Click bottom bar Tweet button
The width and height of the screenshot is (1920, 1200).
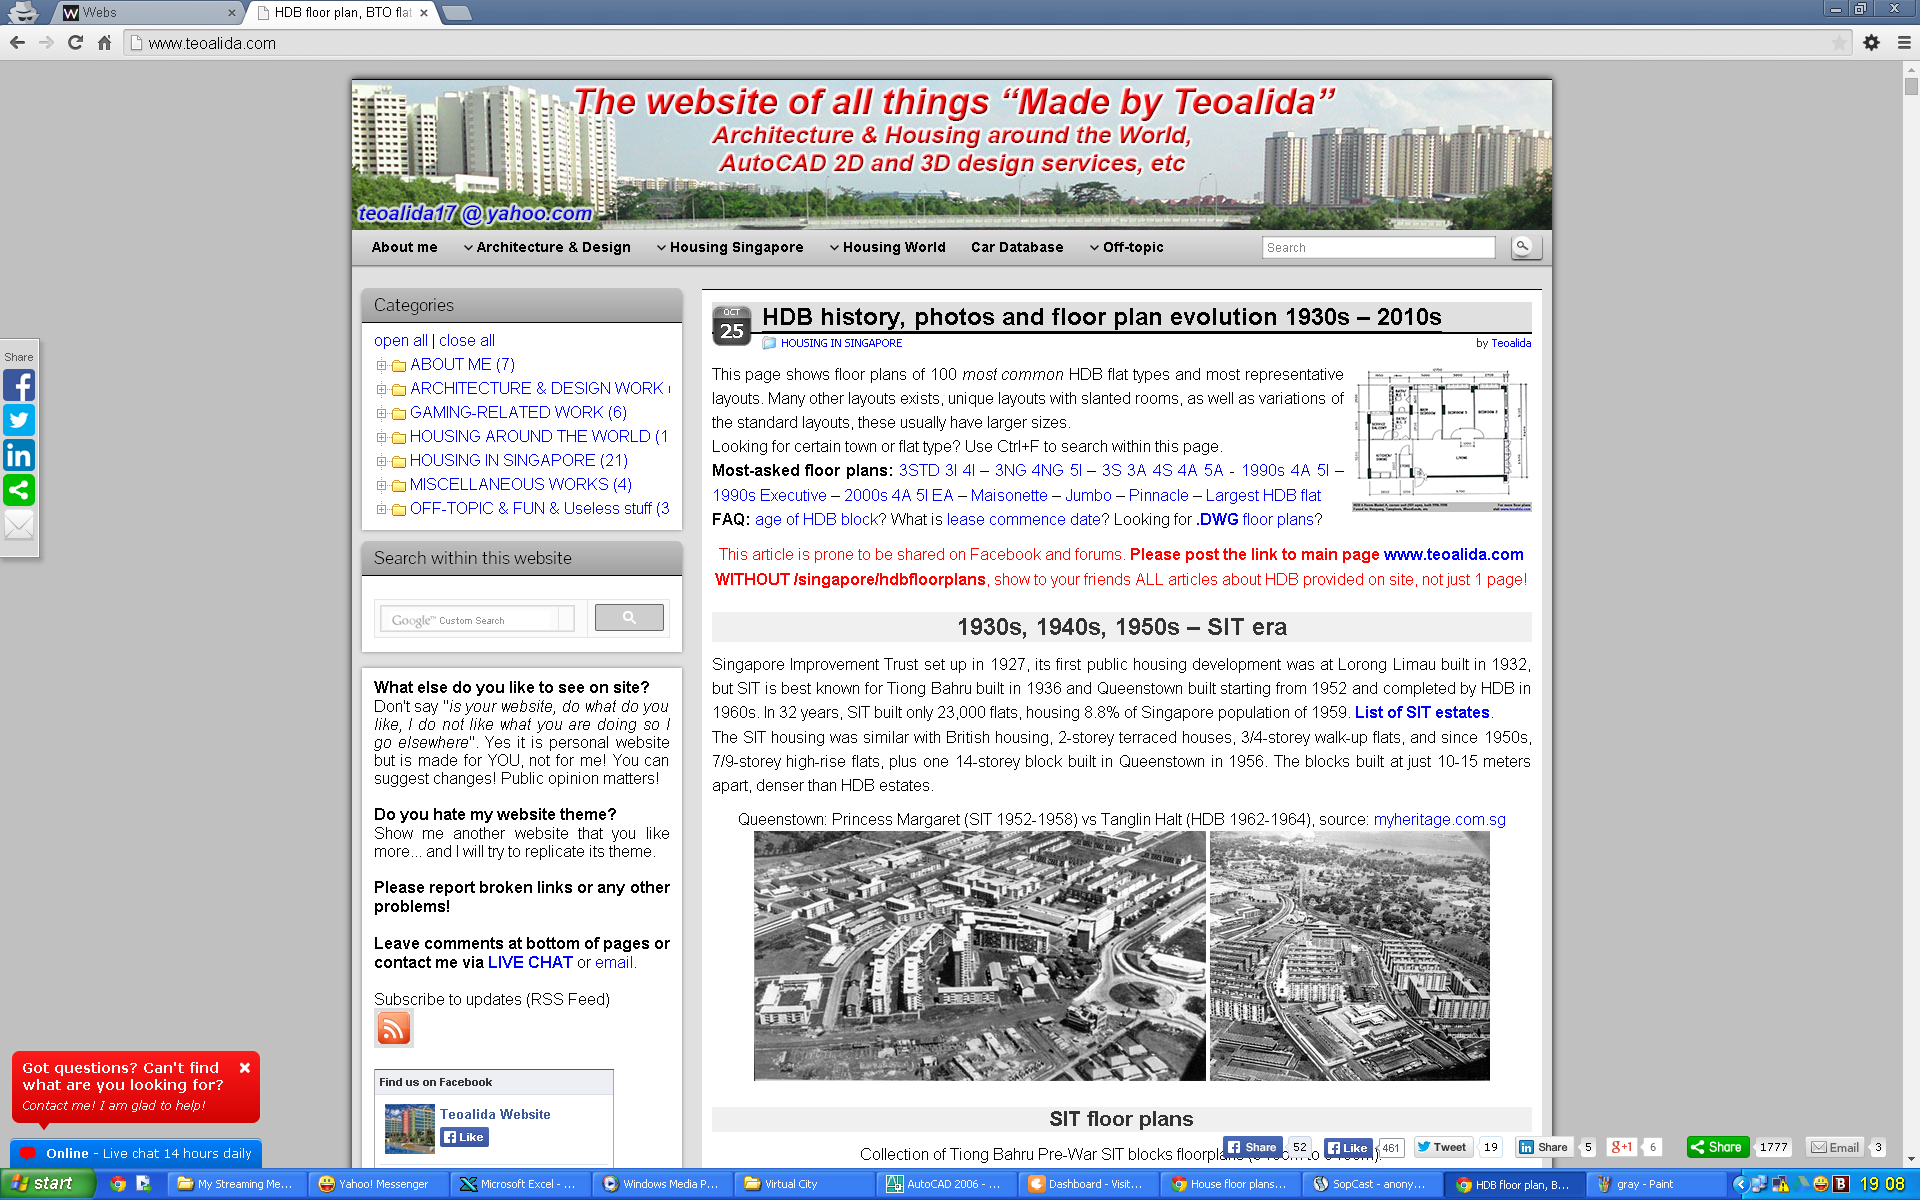(x=1442, y=1147)
